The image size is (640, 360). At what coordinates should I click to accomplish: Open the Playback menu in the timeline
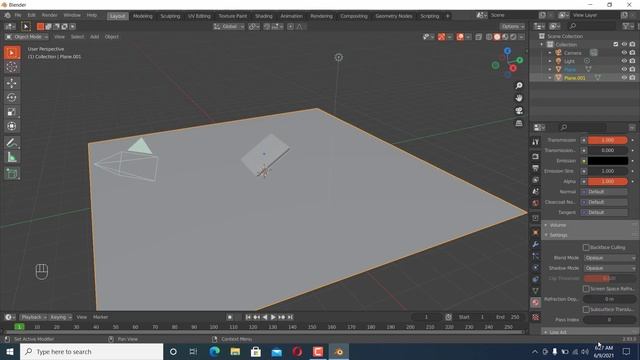(x=34, y=317)
